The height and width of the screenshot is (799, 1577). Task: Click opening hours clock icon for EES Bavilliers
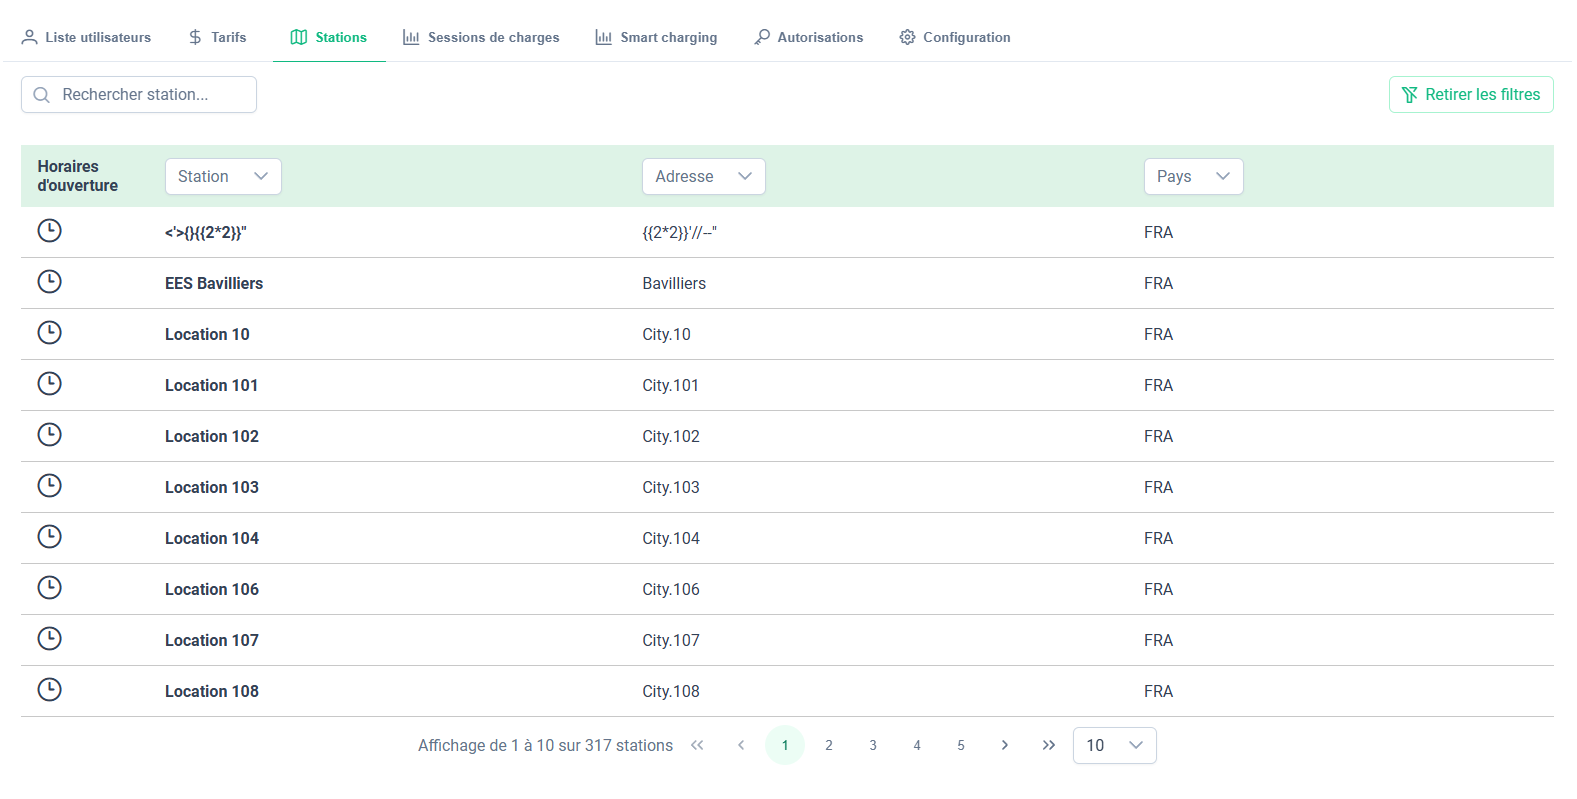tap(49, 282)
